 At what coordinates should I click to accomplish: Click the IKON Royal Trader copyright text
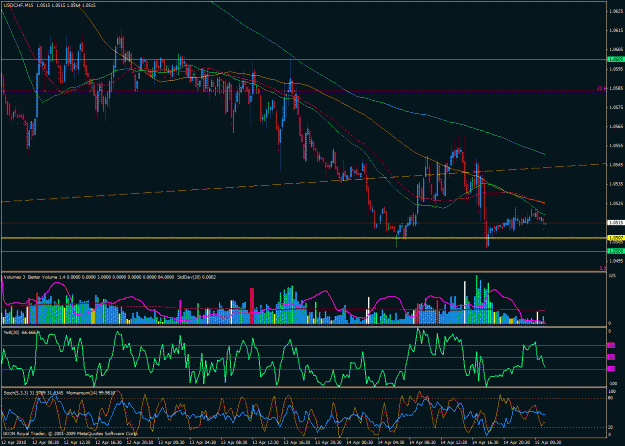click(x=70, y=433)
